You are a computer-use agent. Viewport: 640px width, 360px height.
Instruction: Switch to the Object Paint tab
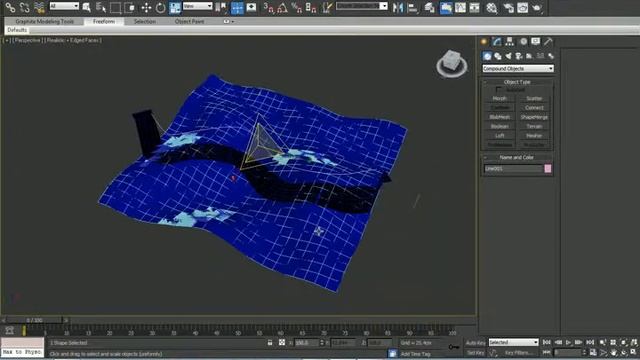pos(189,21)
